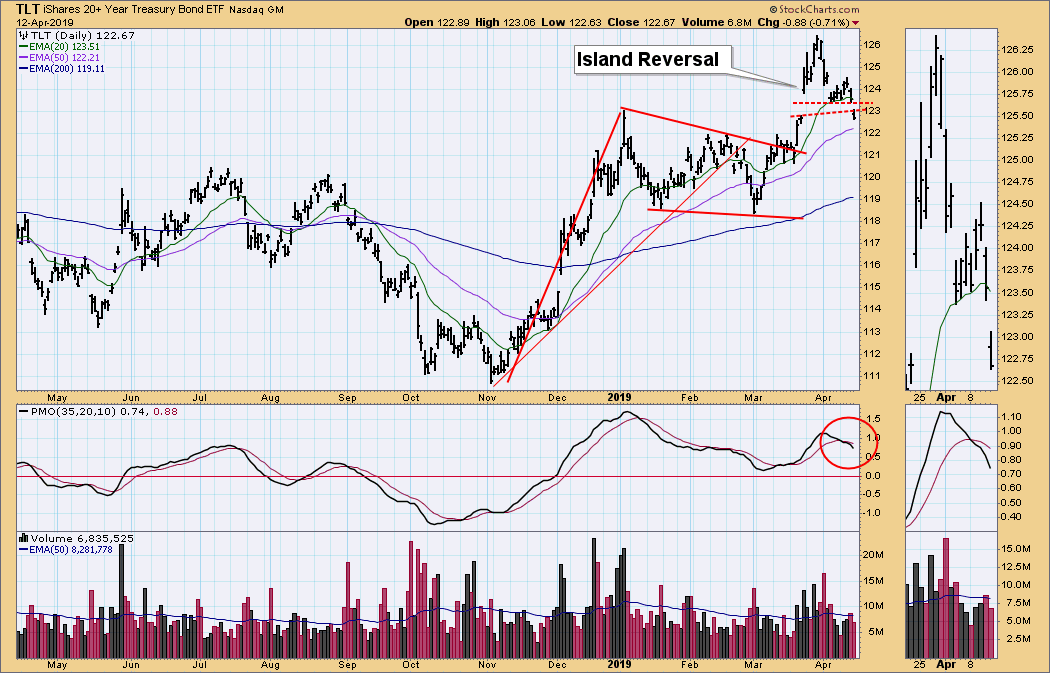Click the green EMA(20) 123.51 legend entry

pyautogui.click(x=60, y=47)
